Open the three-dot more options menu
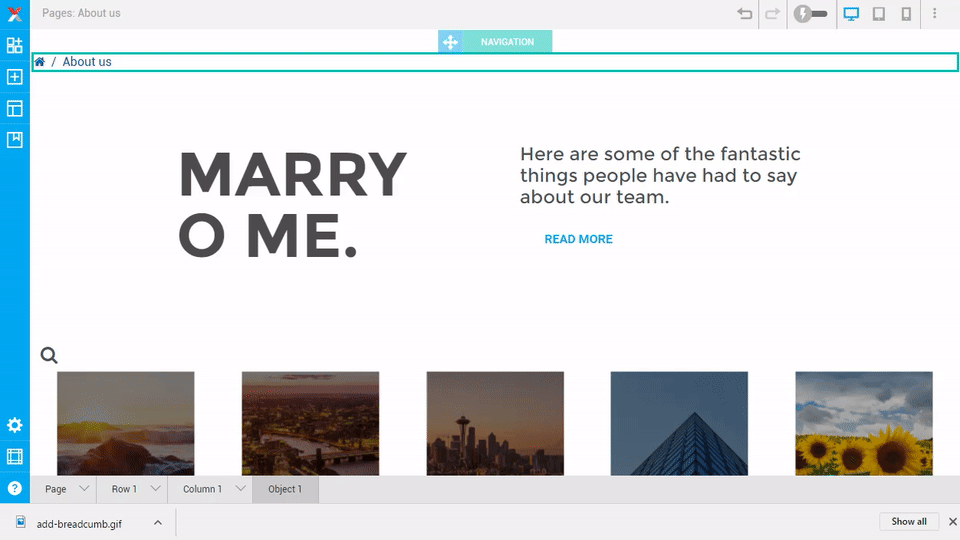Screen dimensions: 960x540 934,13
